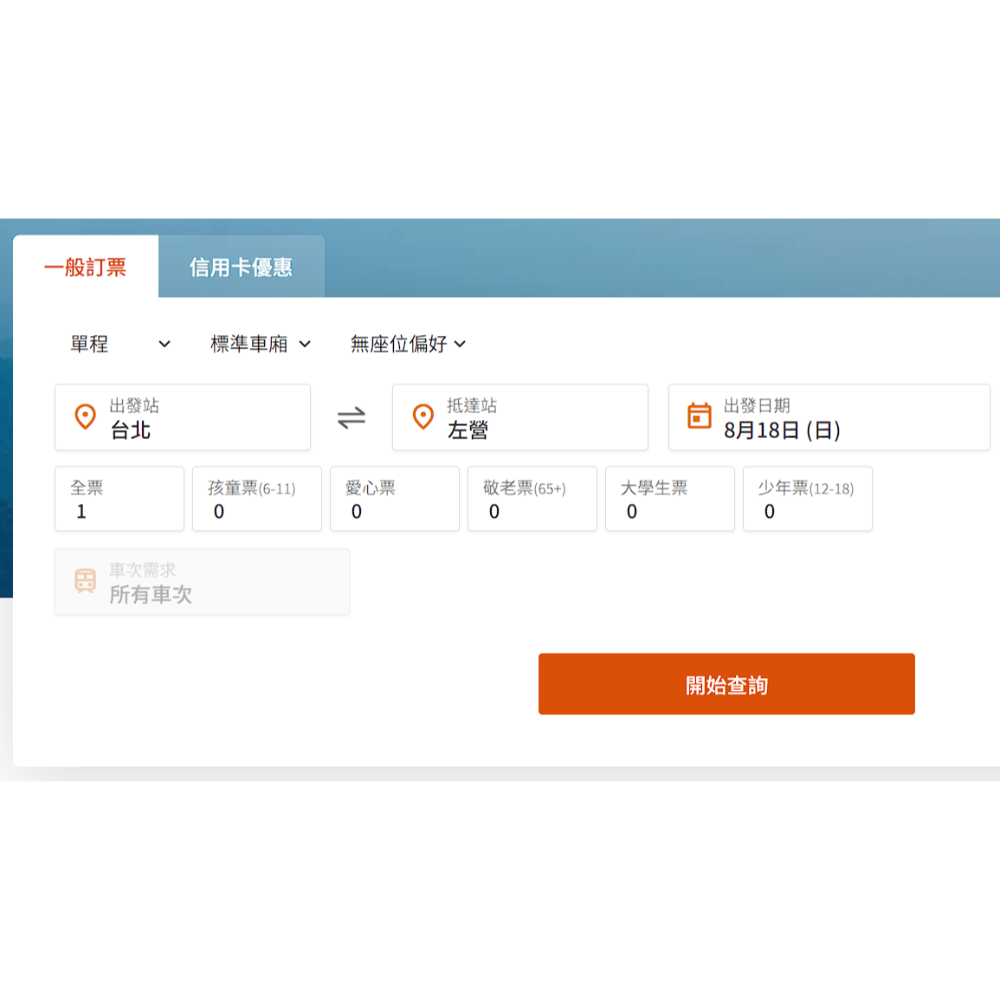Click the departure station location pin icon

86,417
